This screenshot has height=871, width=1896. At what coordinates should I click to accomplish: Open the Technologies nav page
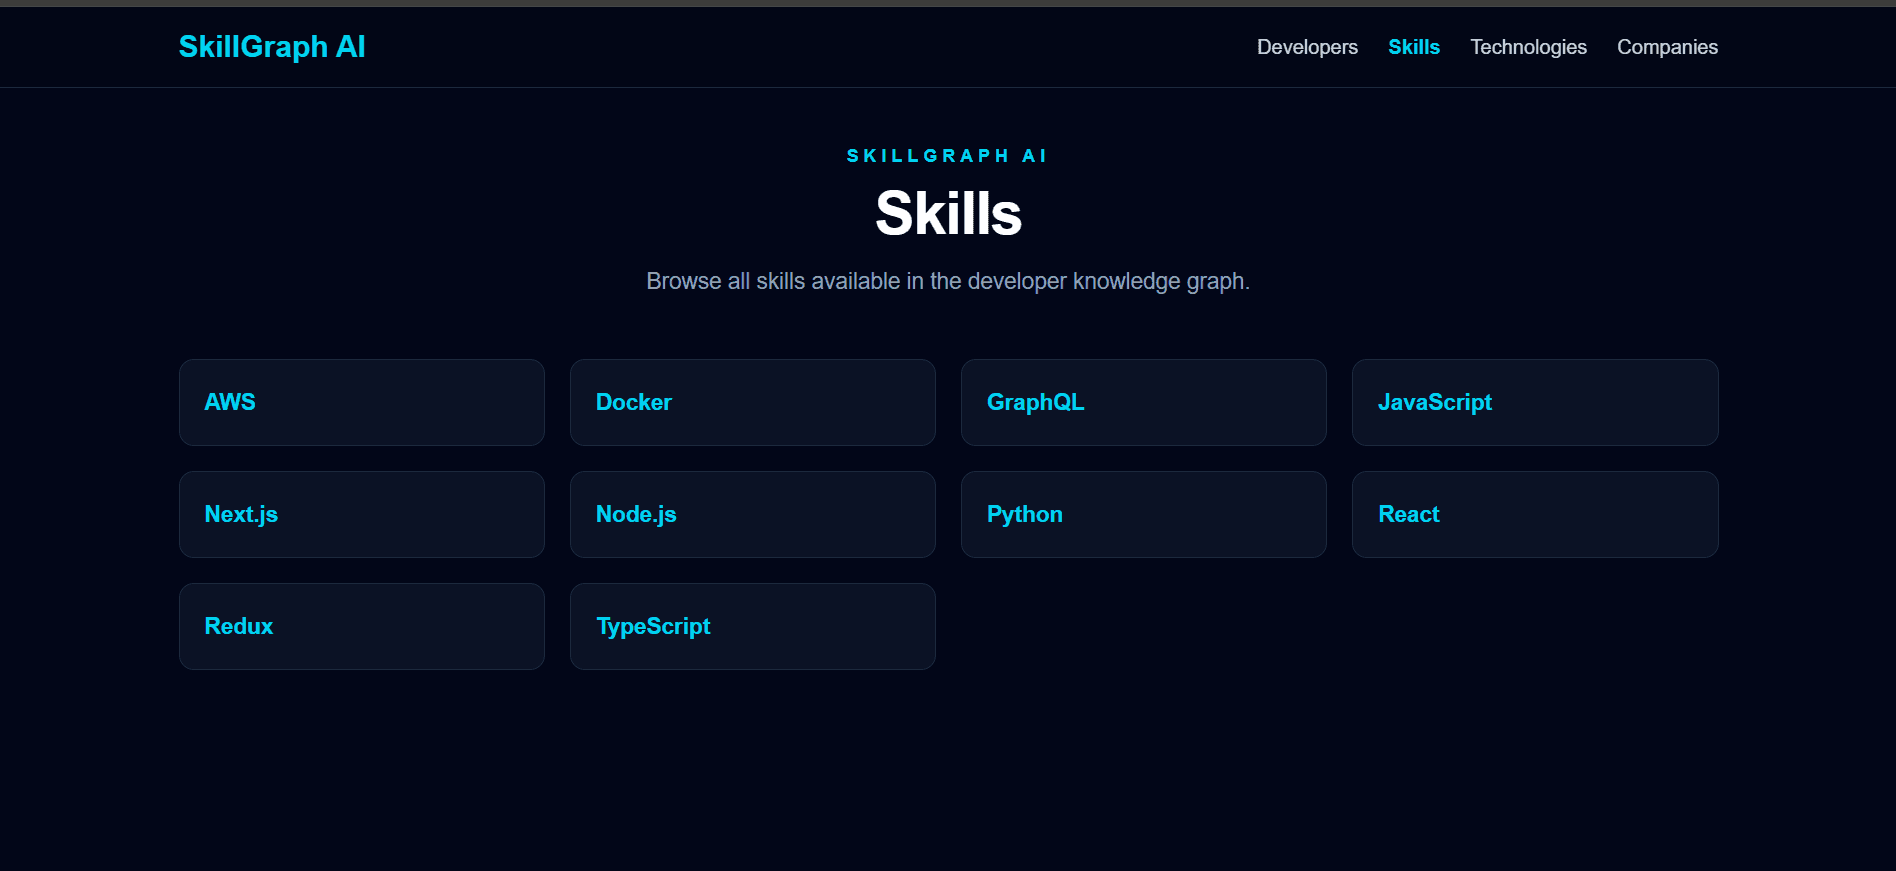point(1528,47)
